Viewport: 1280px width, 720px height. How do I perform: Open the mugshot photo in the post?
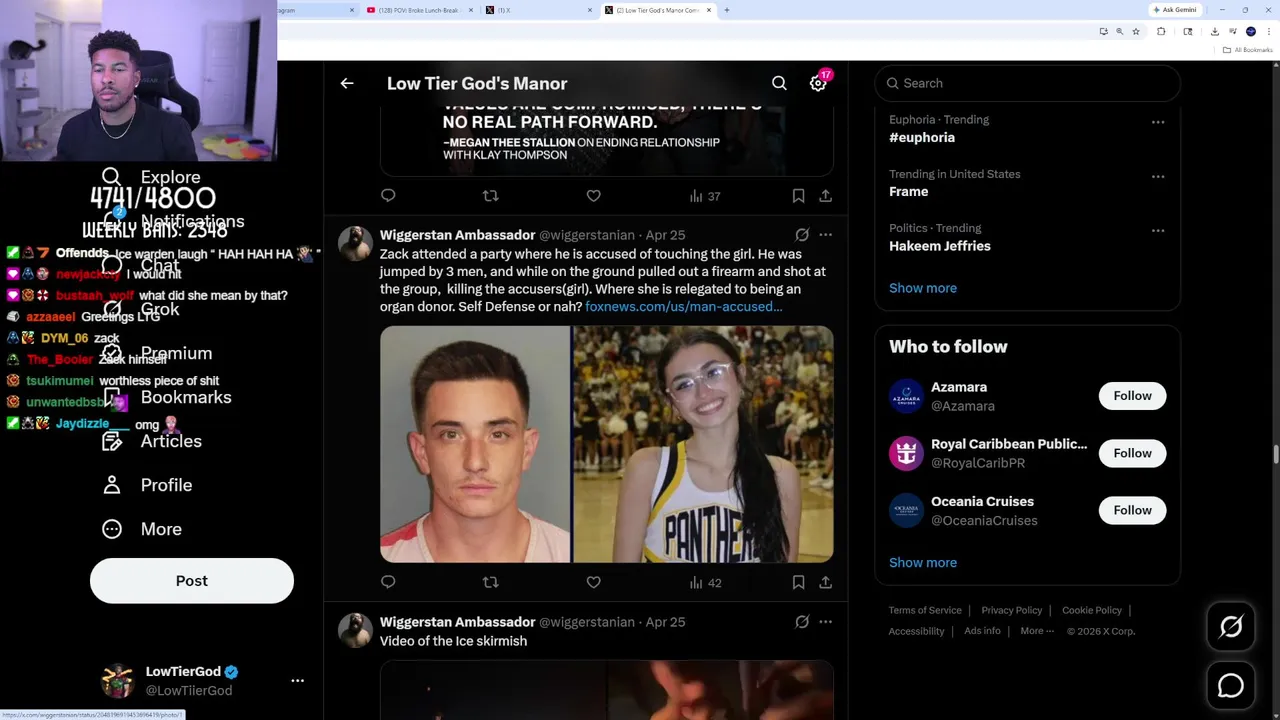point(475,444)
